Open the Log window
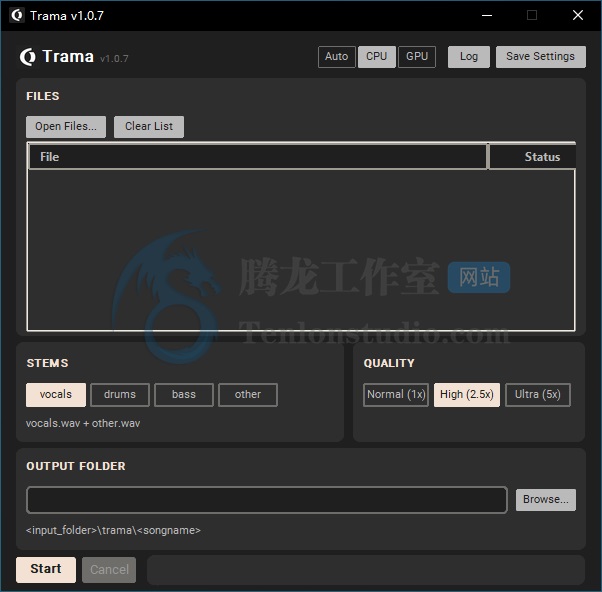Viewport: 602px width, 592px height. coord(469,57)
